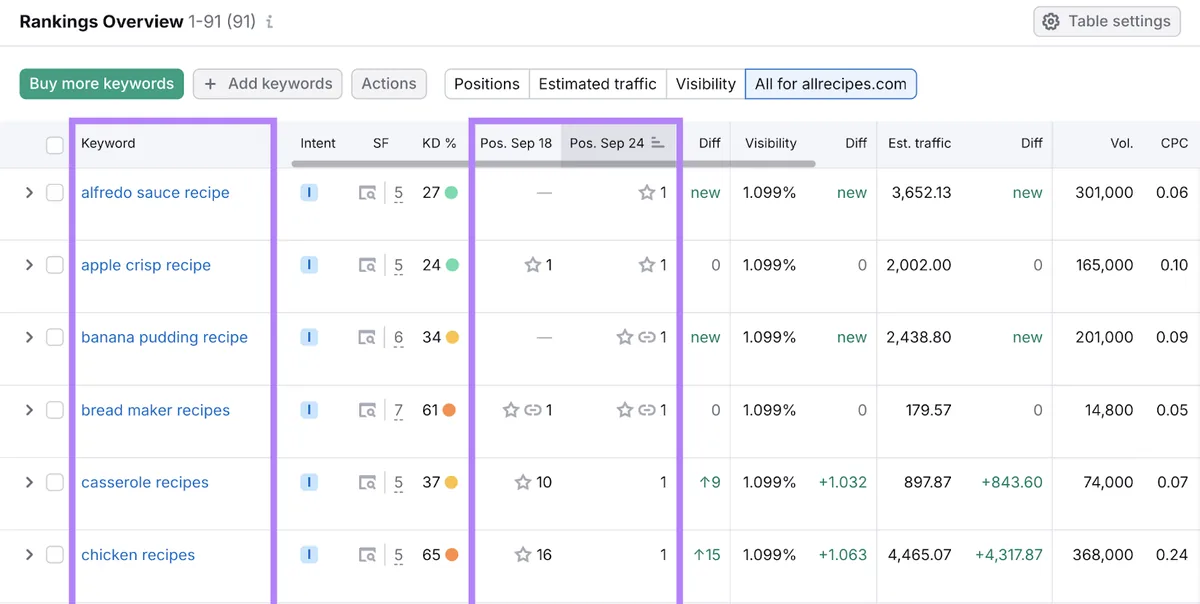Image resolution: width=1200 pixels, height=604 pixels.
Task: Check the apple crisp recipe row checkbox
Action: [x=55, y=265]
